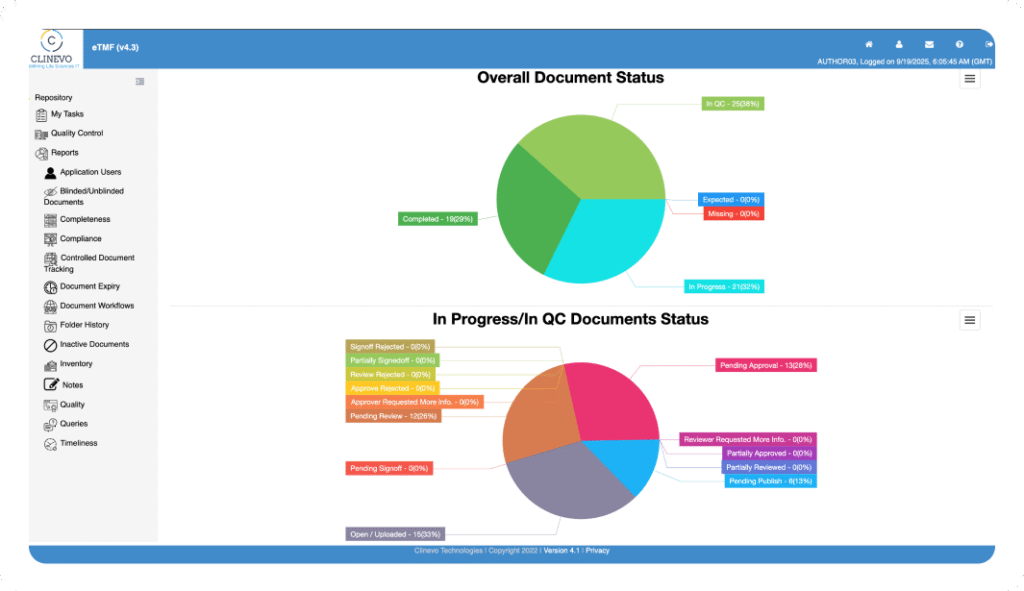
Task: Click the logout icon in header
Action: [988, 44]
